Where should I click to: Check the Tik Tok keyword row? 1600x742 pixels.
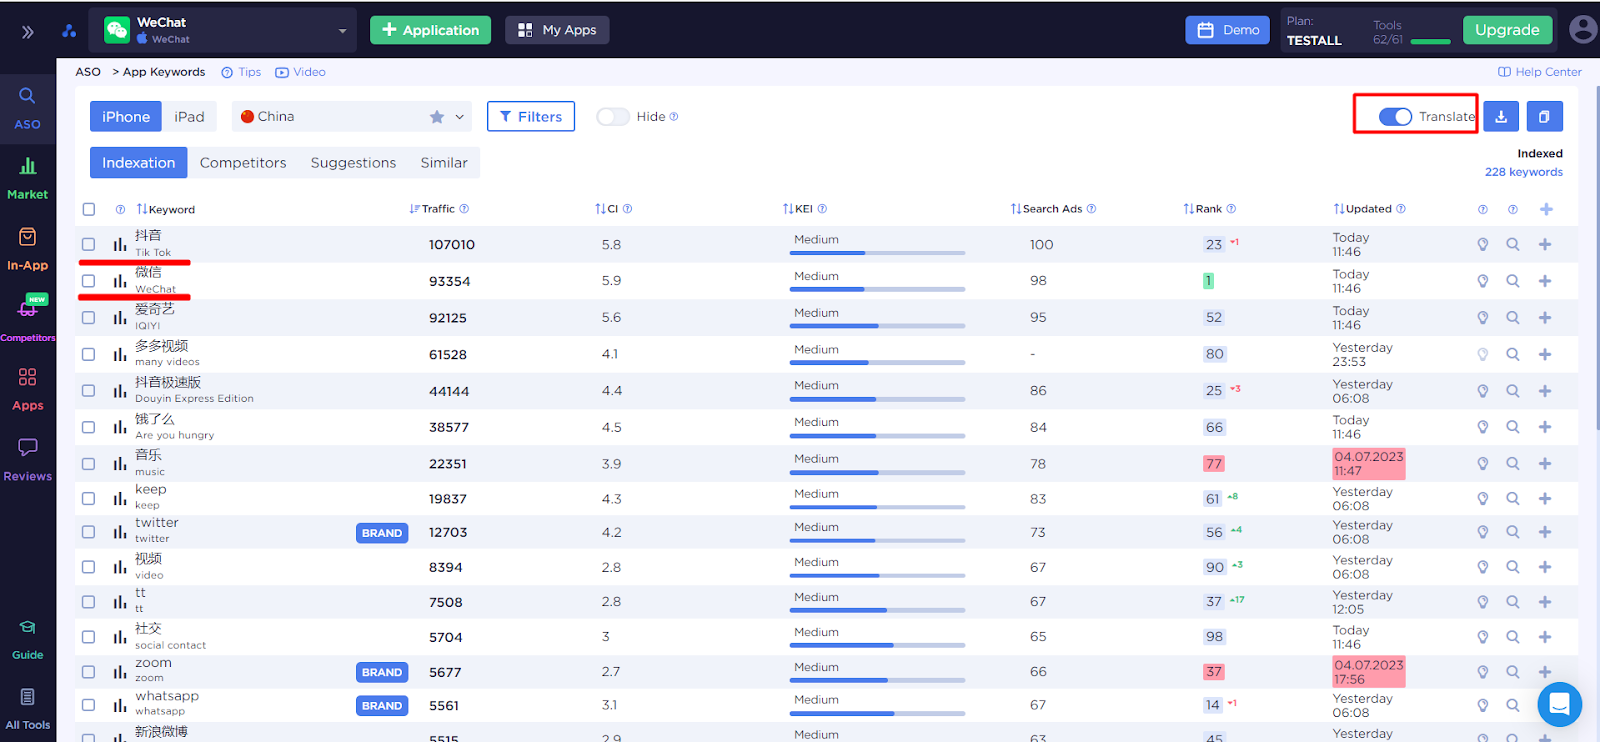pyautogui.click(x=89, y=244)
